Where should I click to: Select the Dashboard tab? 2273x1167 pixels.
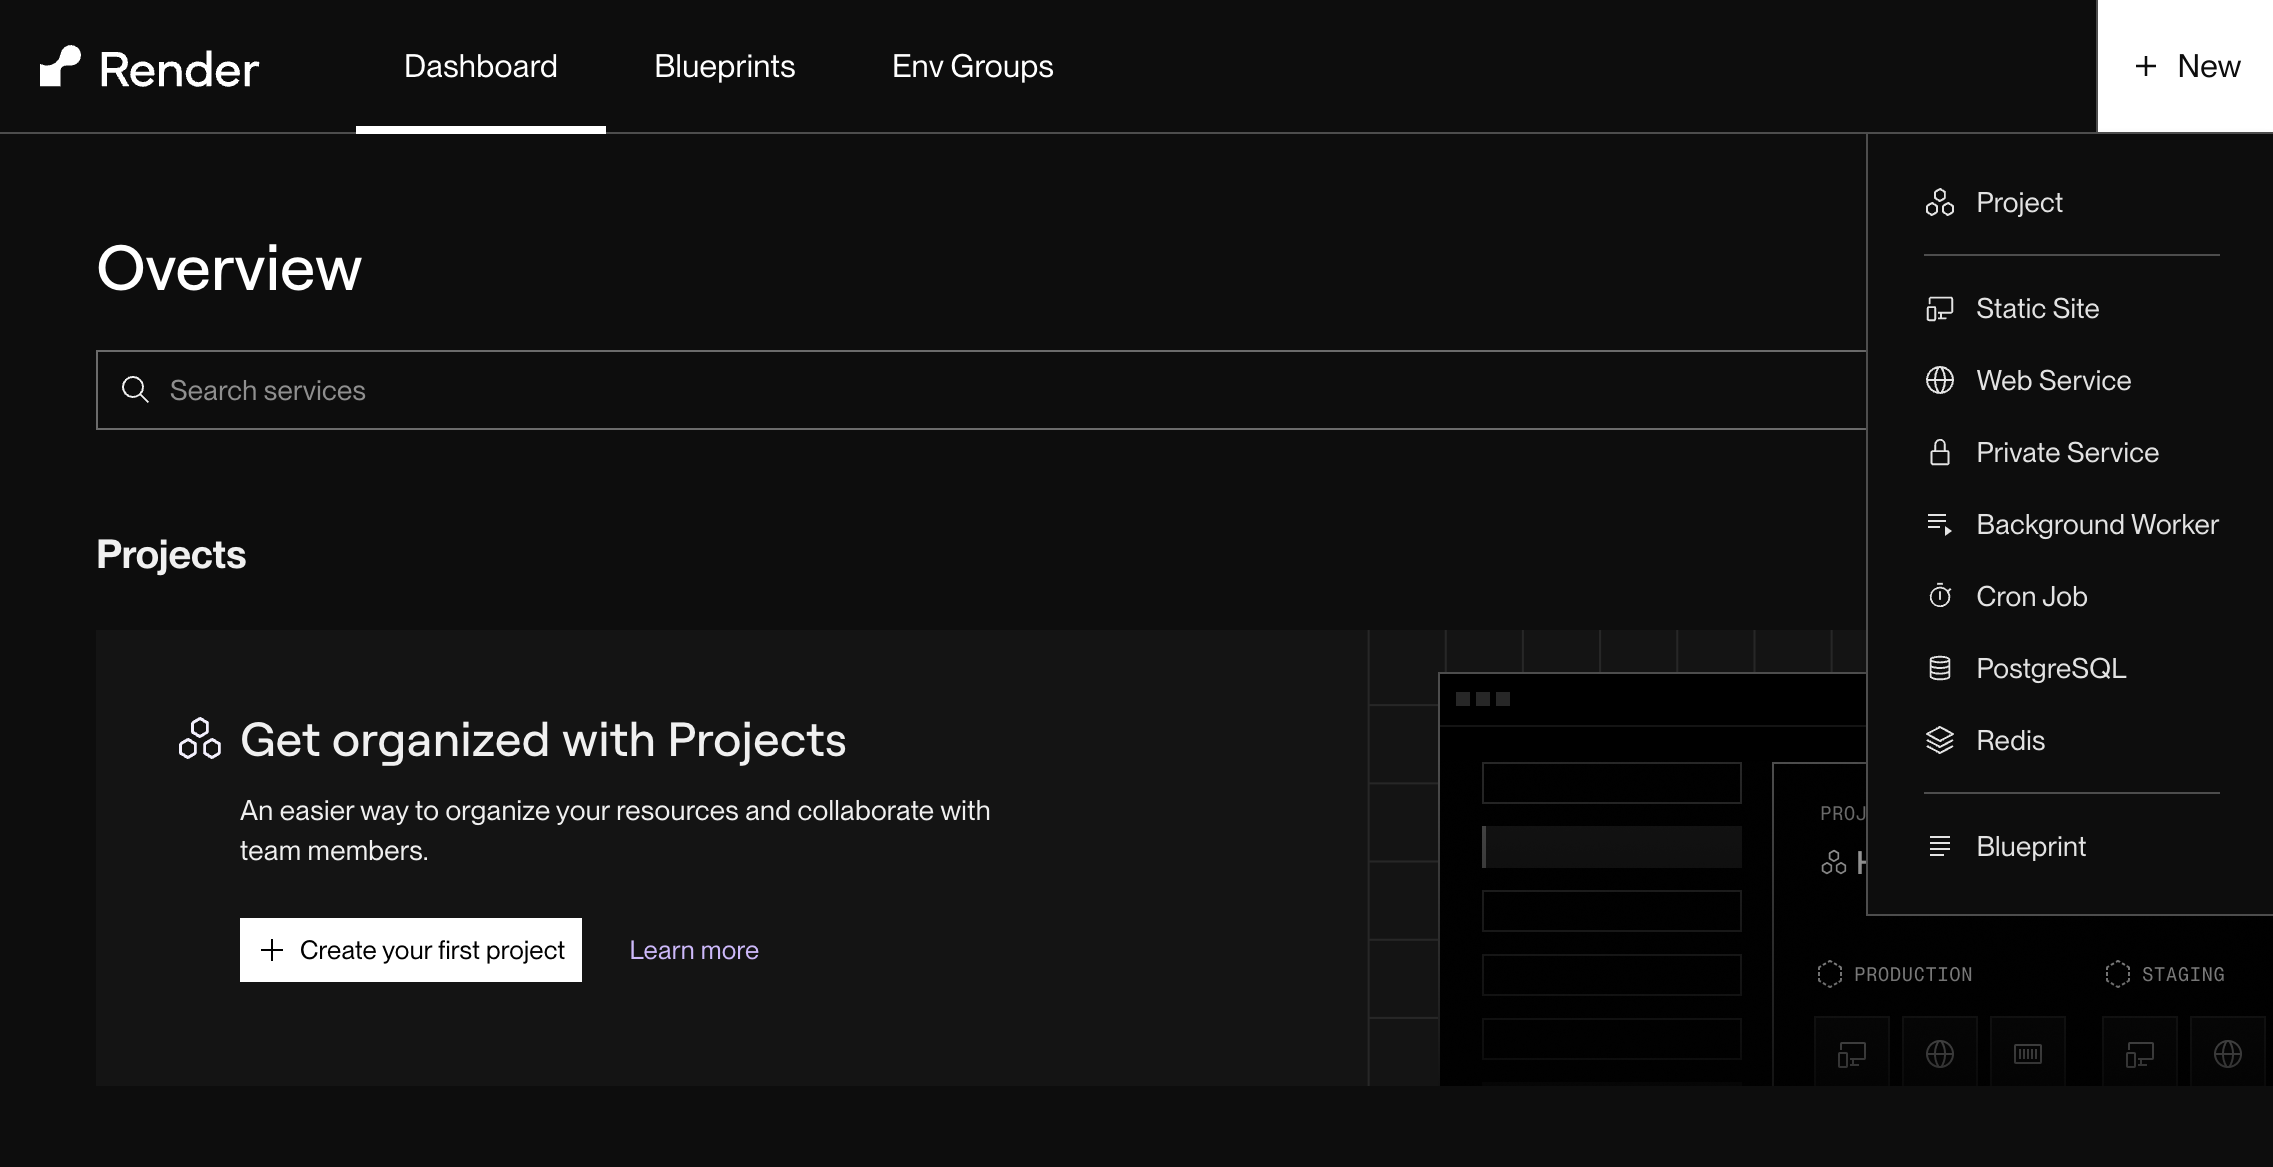tap(480, 66)
